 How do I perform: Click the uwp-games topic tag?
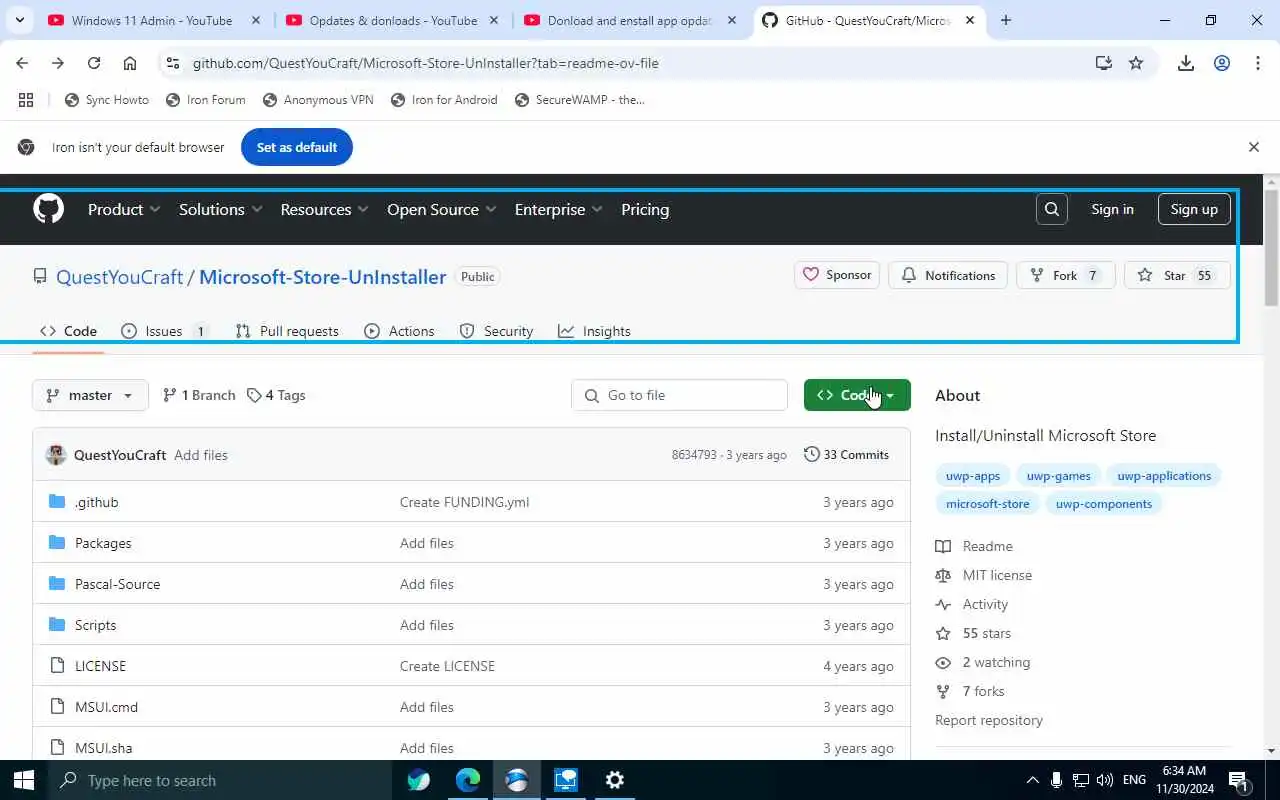click(1058, 476)
